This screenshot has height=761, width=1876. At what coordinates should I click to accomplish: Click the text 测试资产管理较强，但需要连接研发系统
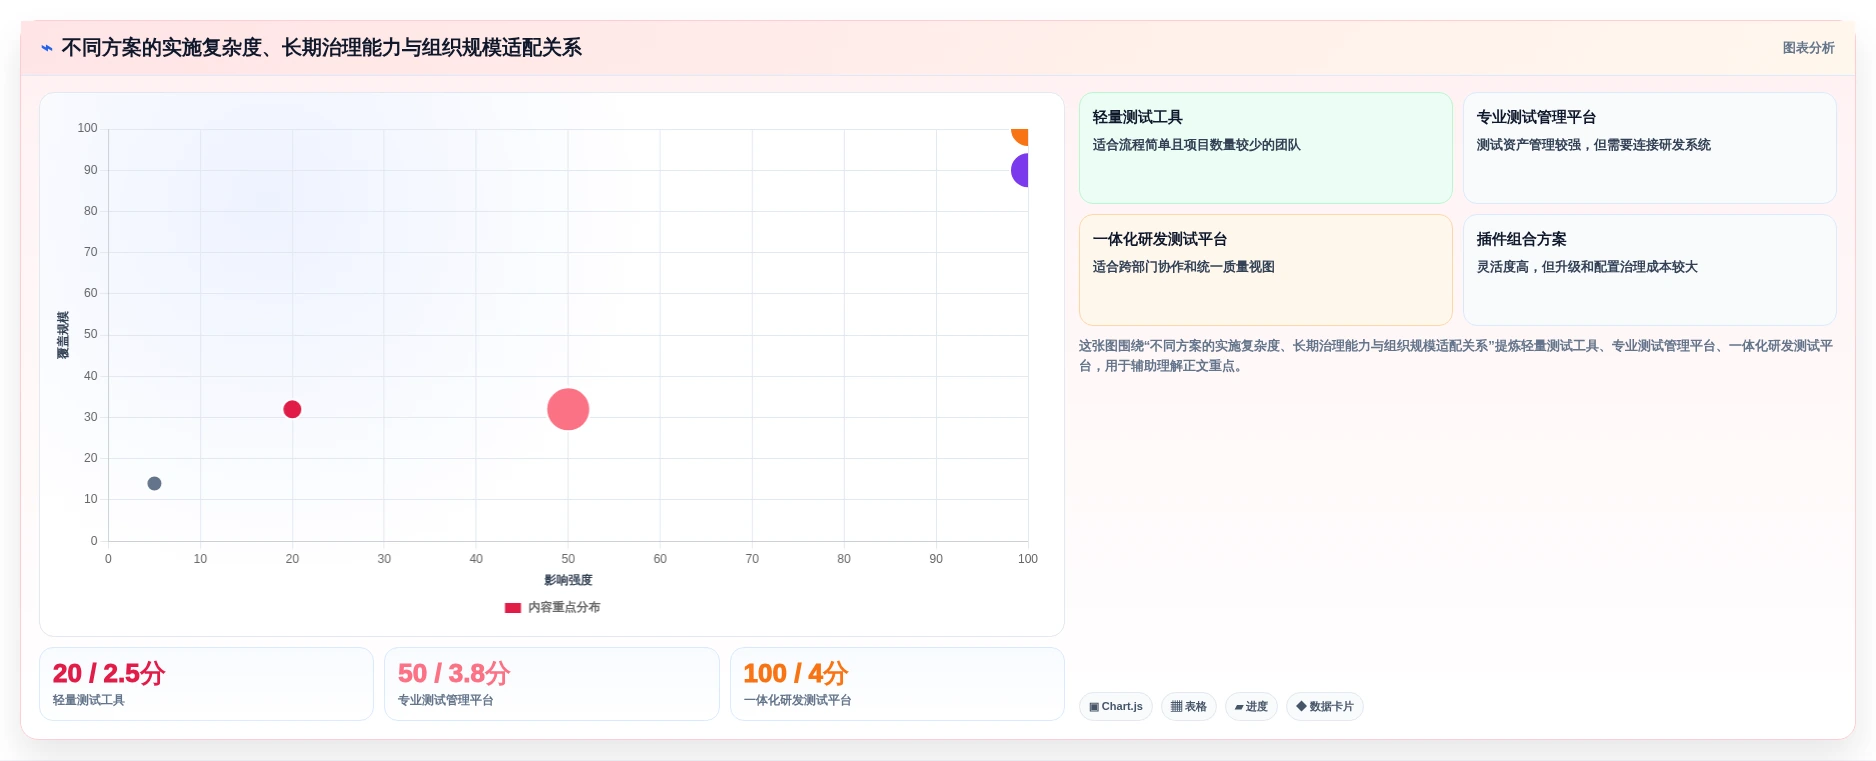pos(1593,145)
